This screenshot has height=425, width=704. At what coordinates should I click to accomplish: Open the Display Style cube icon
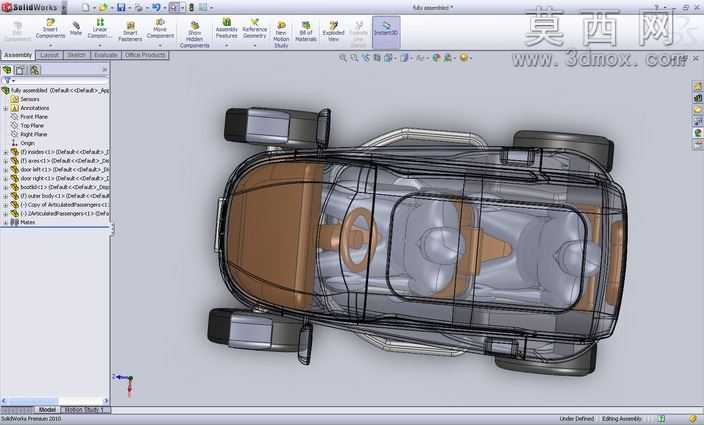coord(404,57)
